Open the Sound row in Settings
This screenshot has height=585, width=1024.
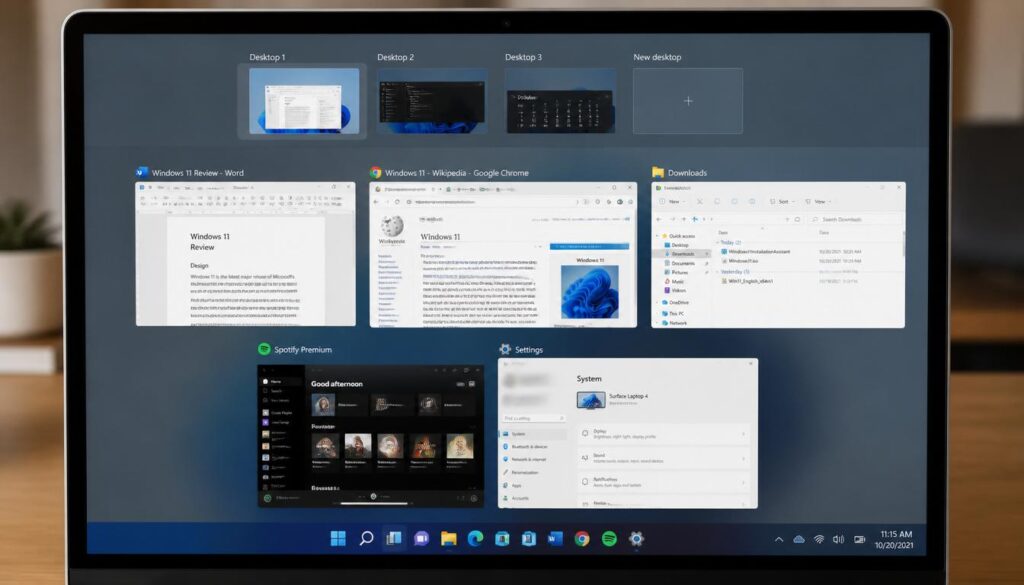click(x=664, y=458)
